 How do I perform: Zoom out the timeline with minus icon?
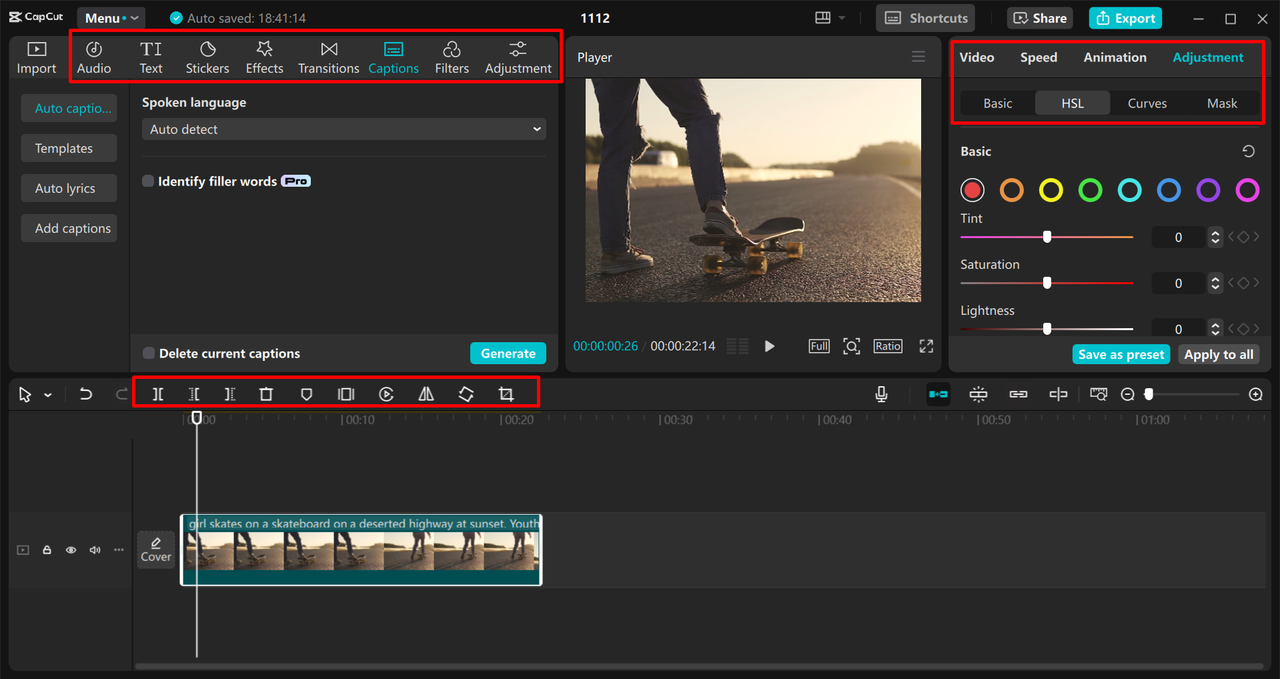(x=1127, y=394)
